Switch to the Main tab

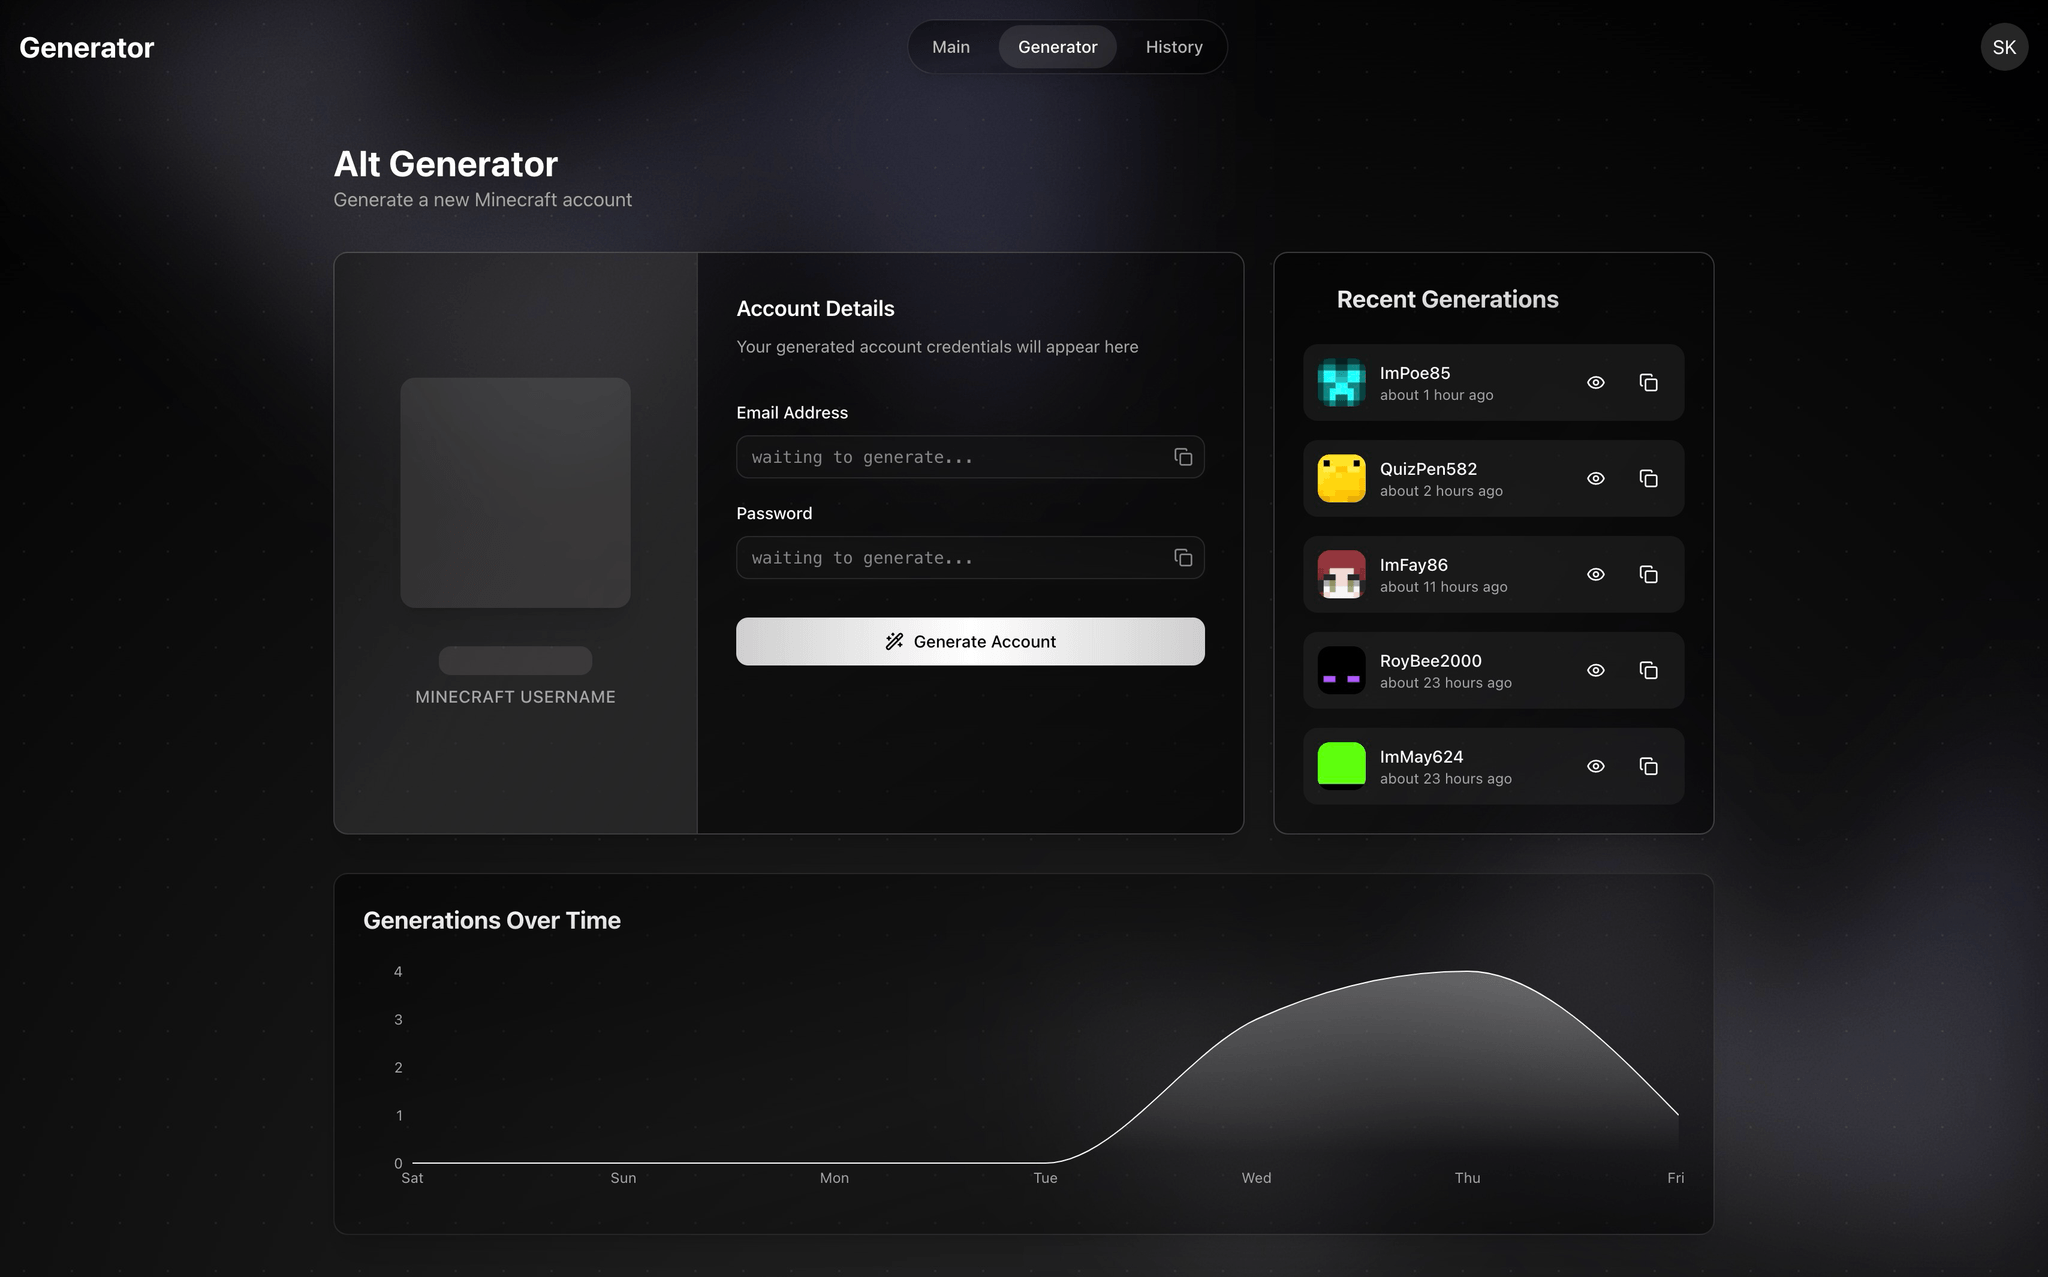(x=950, y=46)
